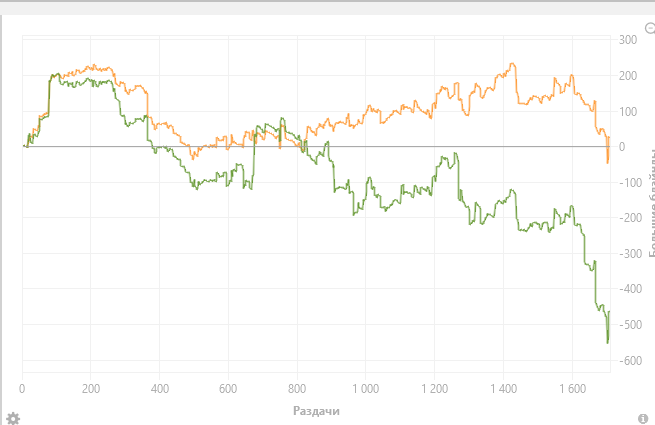Click the 800 label on the x-axis
Image resolution: width=655 pixels, height=425 pixels.
(297, 388)
